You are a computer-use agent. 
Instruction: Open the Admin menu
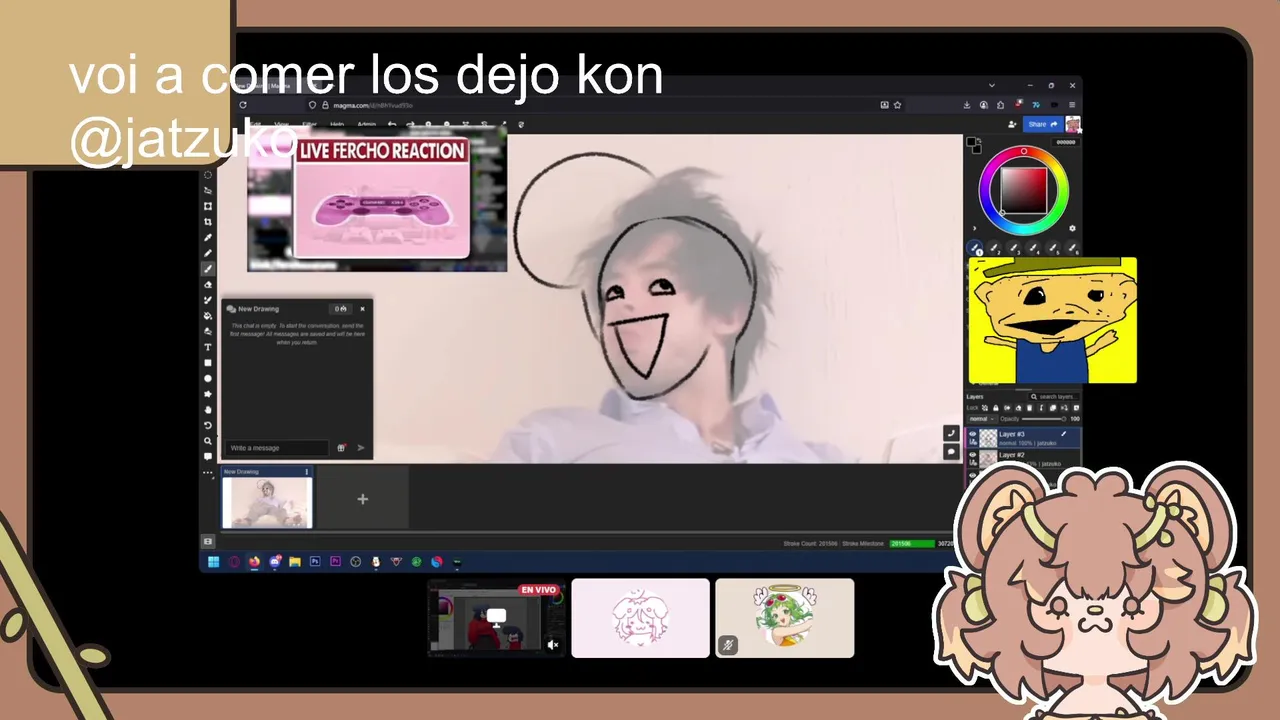pyautogui.click(x=367, y=125)
